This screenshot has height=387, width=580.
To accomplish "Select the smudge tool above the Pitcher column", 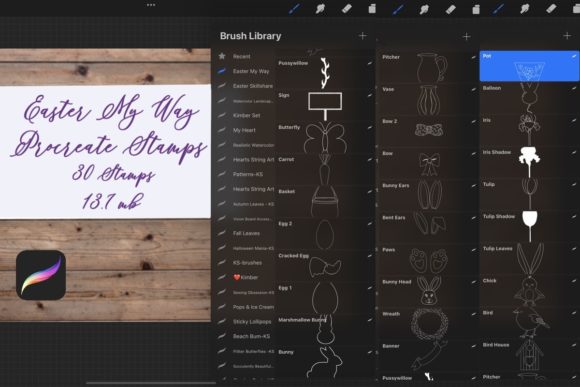I will [424, 9].
